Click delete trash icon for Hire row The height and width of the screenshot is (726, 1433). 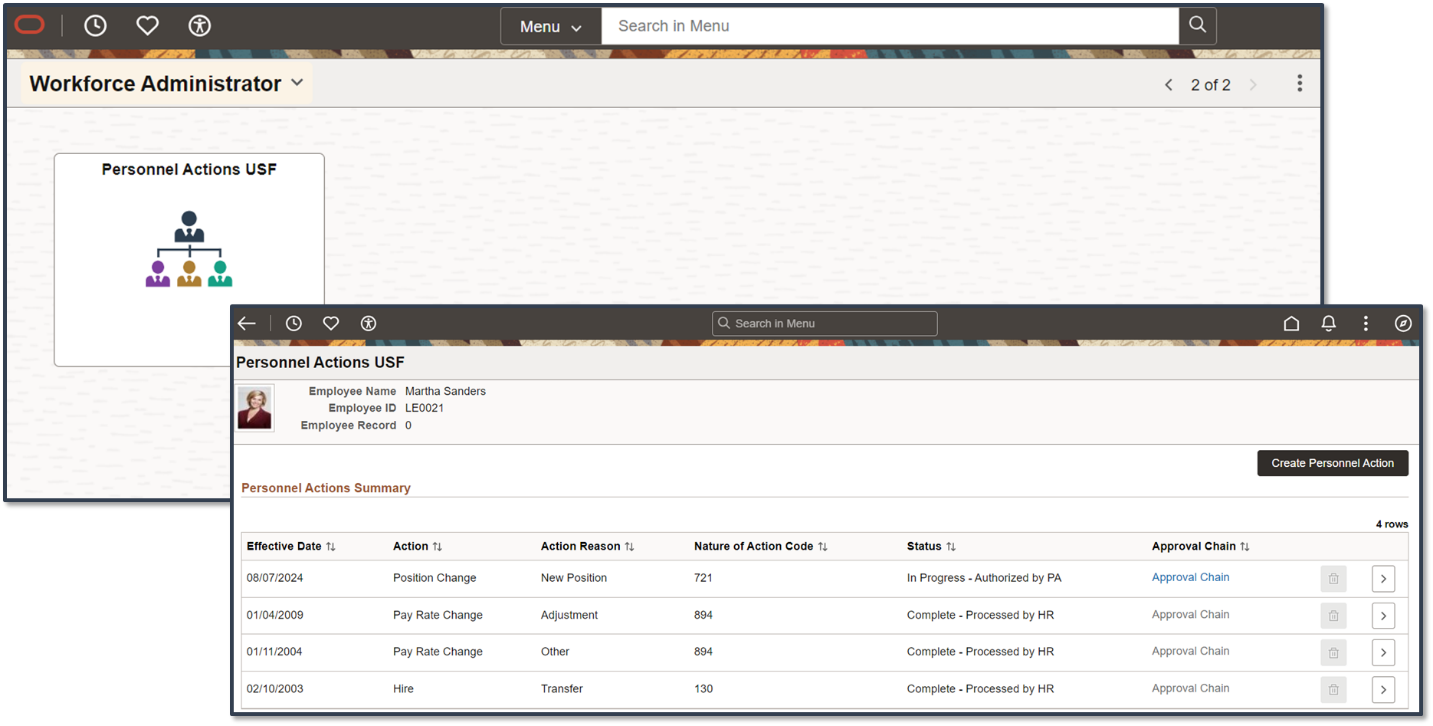tap(1333, 690)
